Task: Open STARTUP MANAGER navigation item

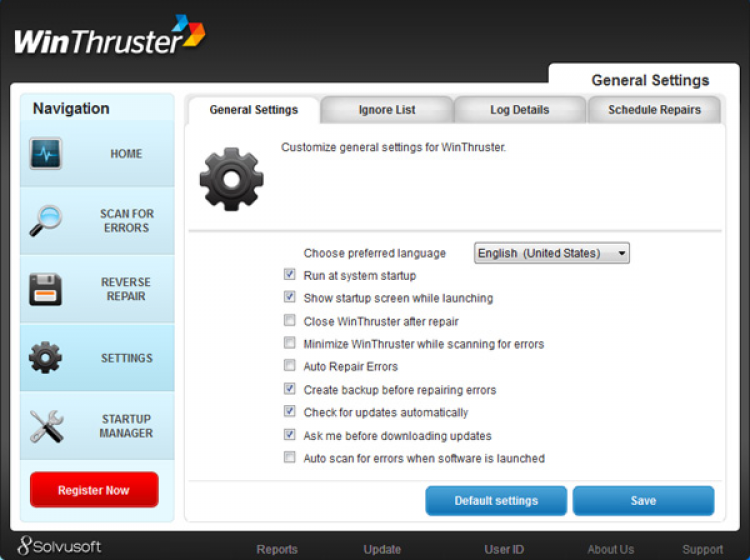Action: click(97, 426)
